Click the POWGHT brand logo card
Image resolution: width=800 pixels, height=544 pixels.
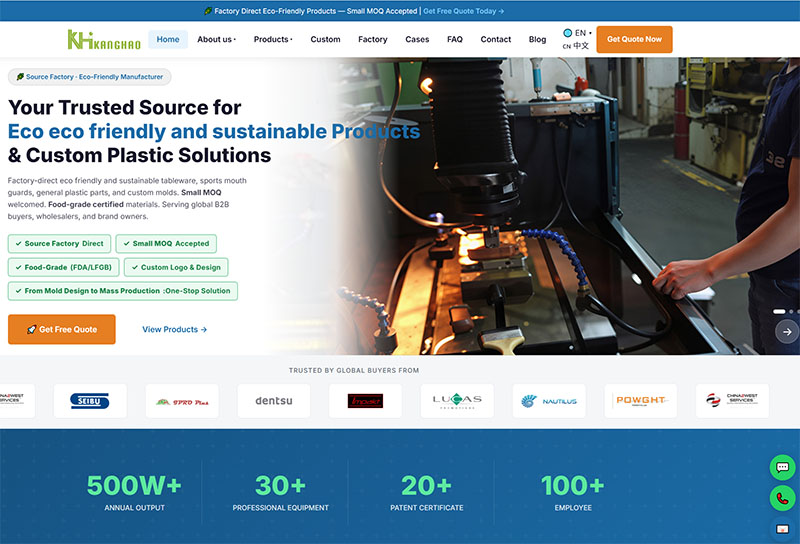(641, 401)
